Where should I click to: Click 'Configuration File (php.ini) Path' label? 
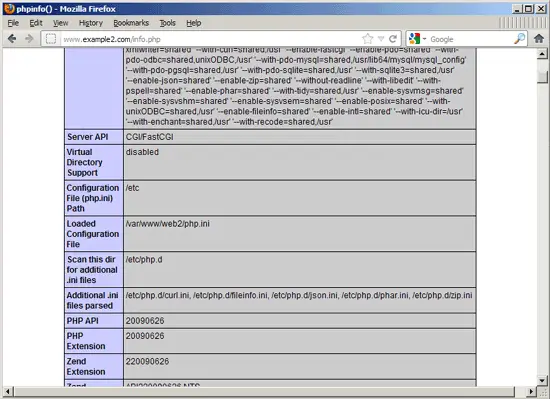pyautogui.click(x=94, y=198)
